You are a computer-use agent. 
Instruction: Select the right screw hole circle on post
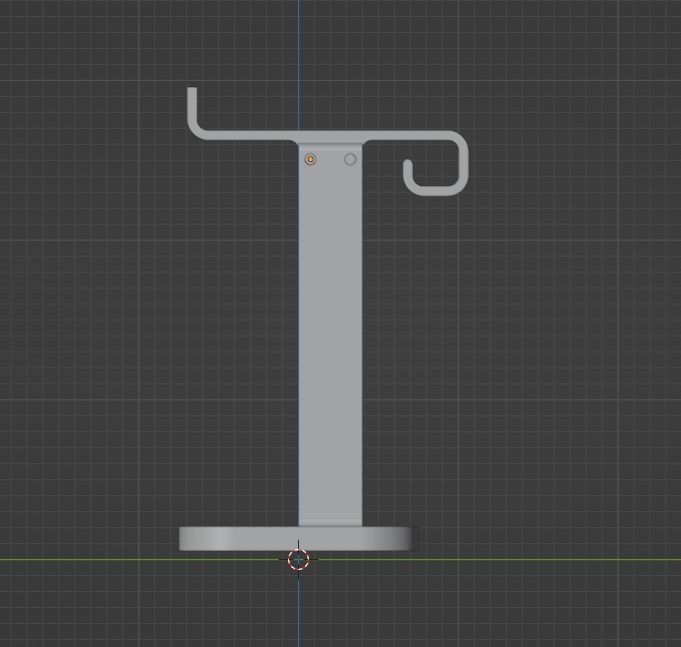(350, 159)
